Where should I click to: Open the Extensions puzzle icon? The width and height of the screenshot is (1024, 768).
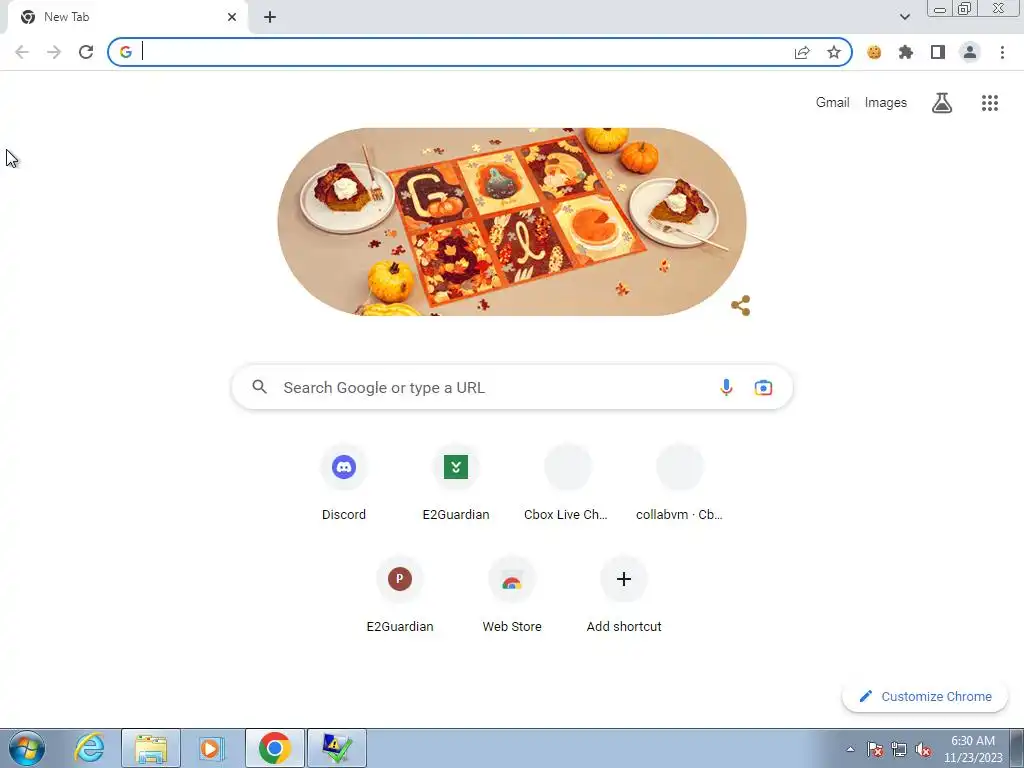(x=906, y=52)
